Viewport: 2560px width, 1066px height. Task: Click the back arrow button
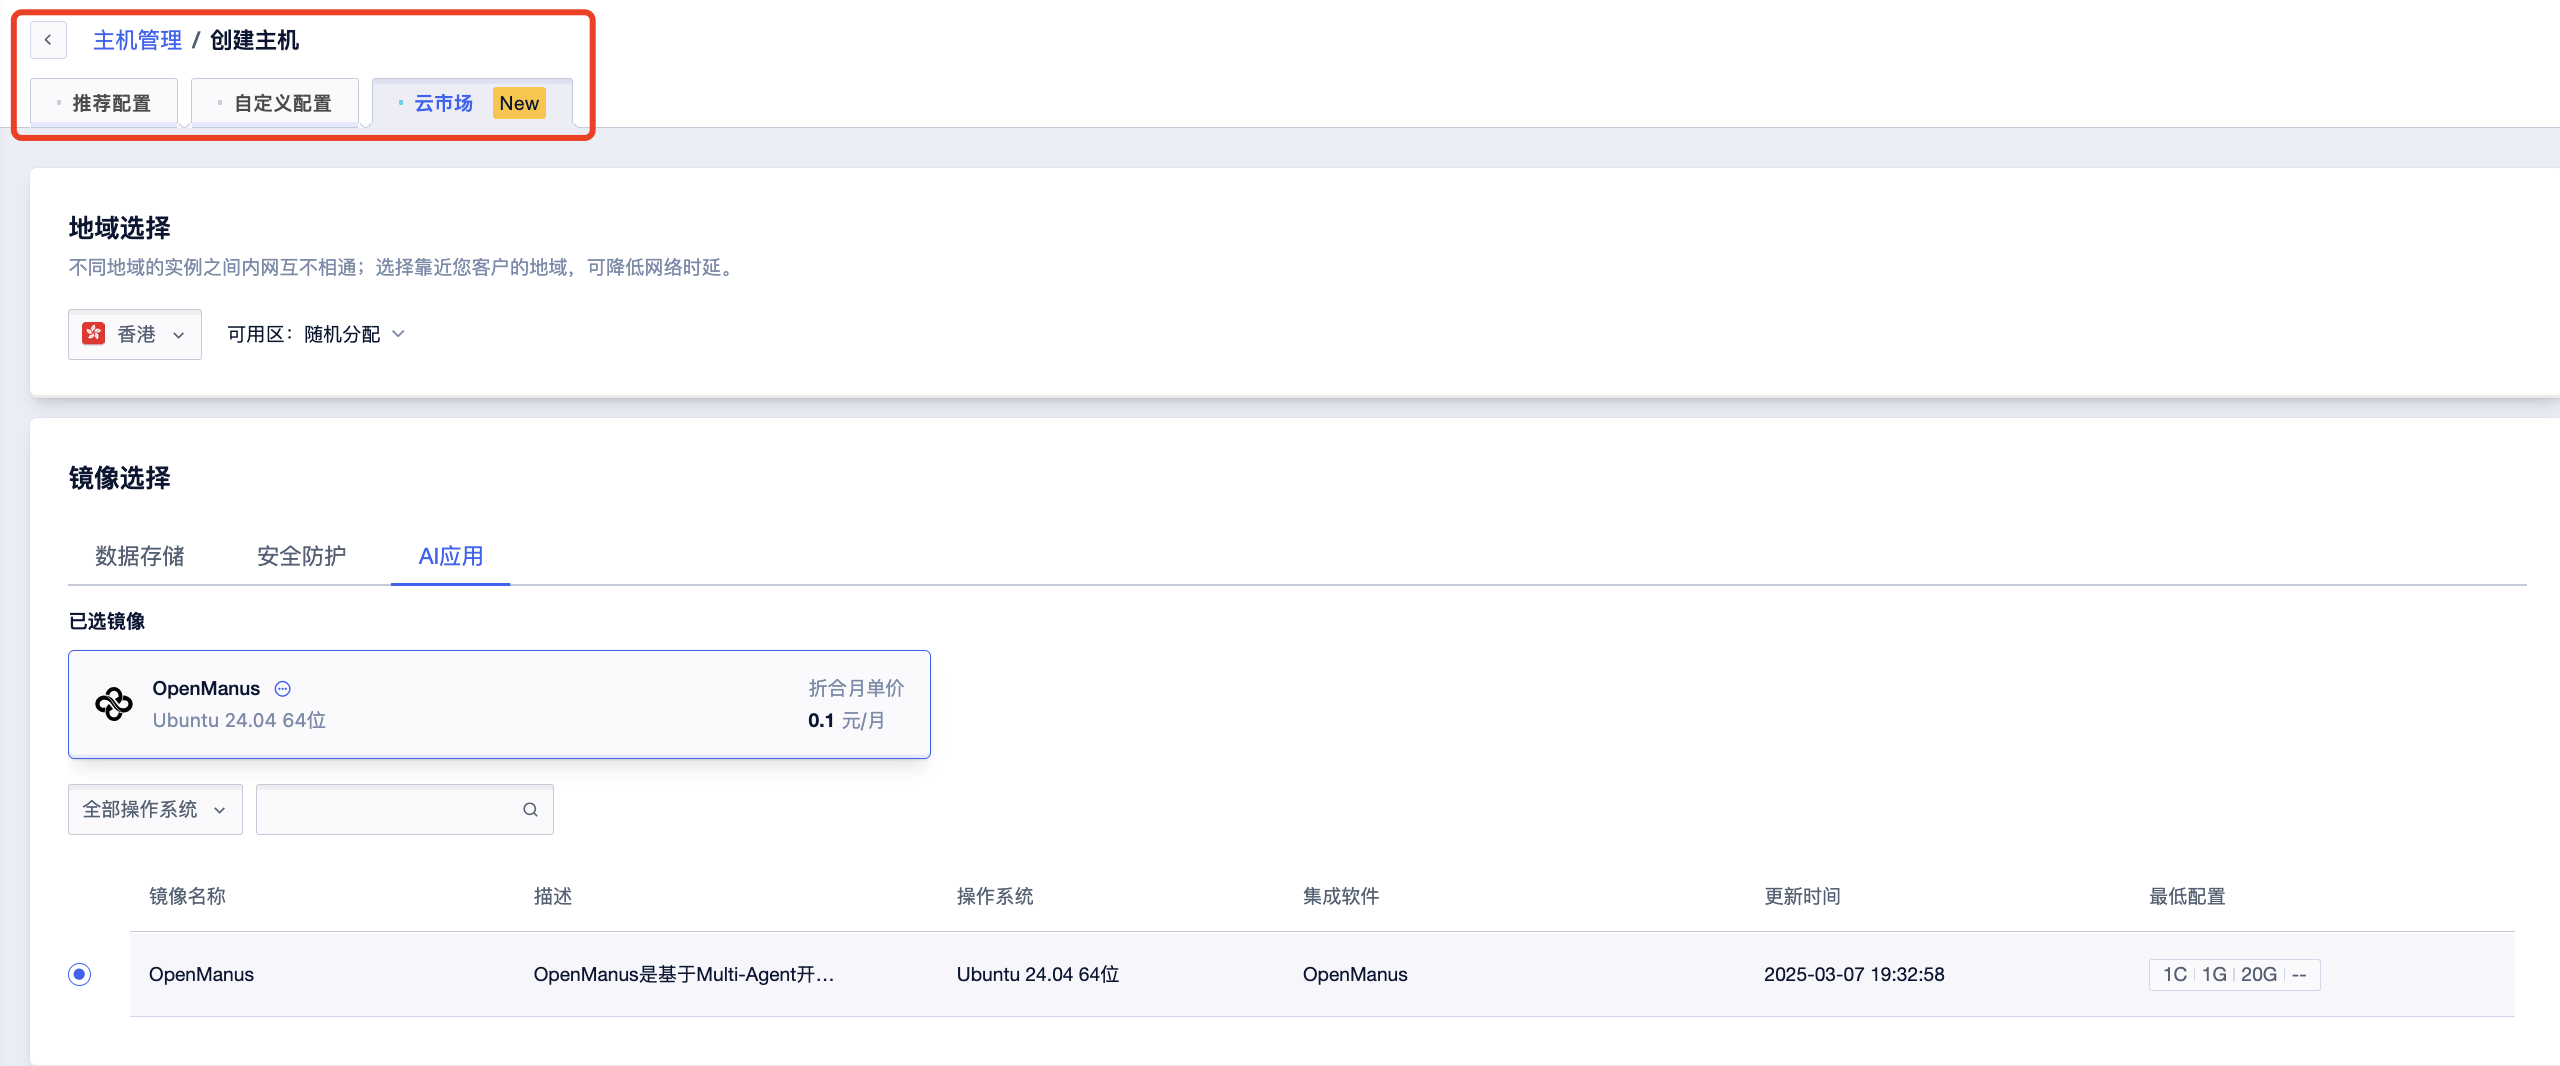tap(48, 40)
